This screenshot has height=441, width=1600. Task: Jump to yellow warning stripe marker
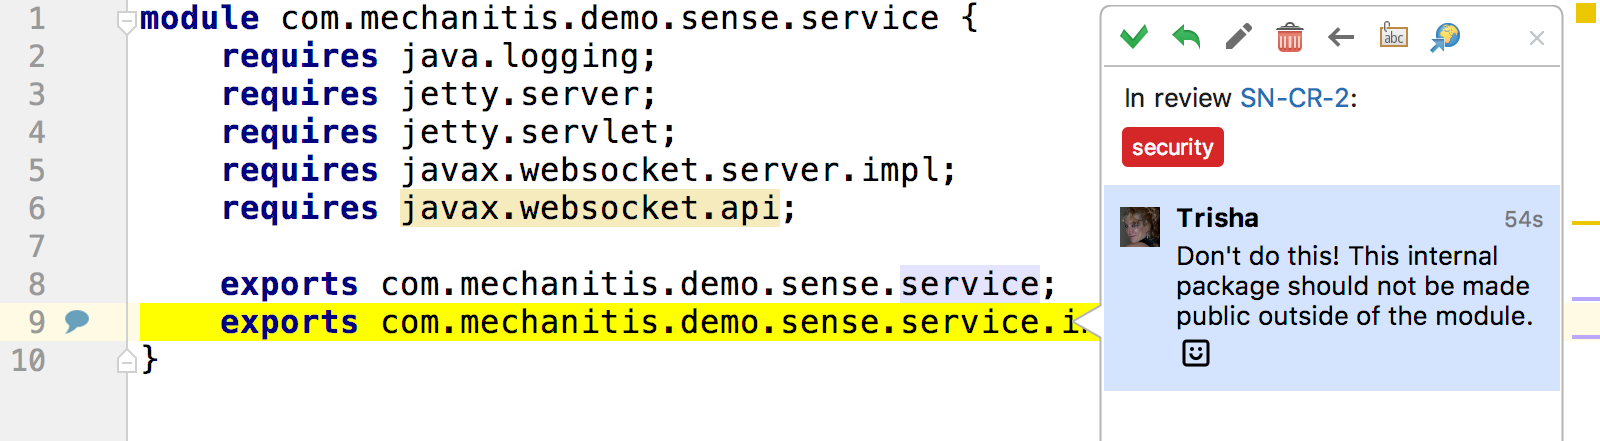pyautogui.click(x=1586, y=222)
